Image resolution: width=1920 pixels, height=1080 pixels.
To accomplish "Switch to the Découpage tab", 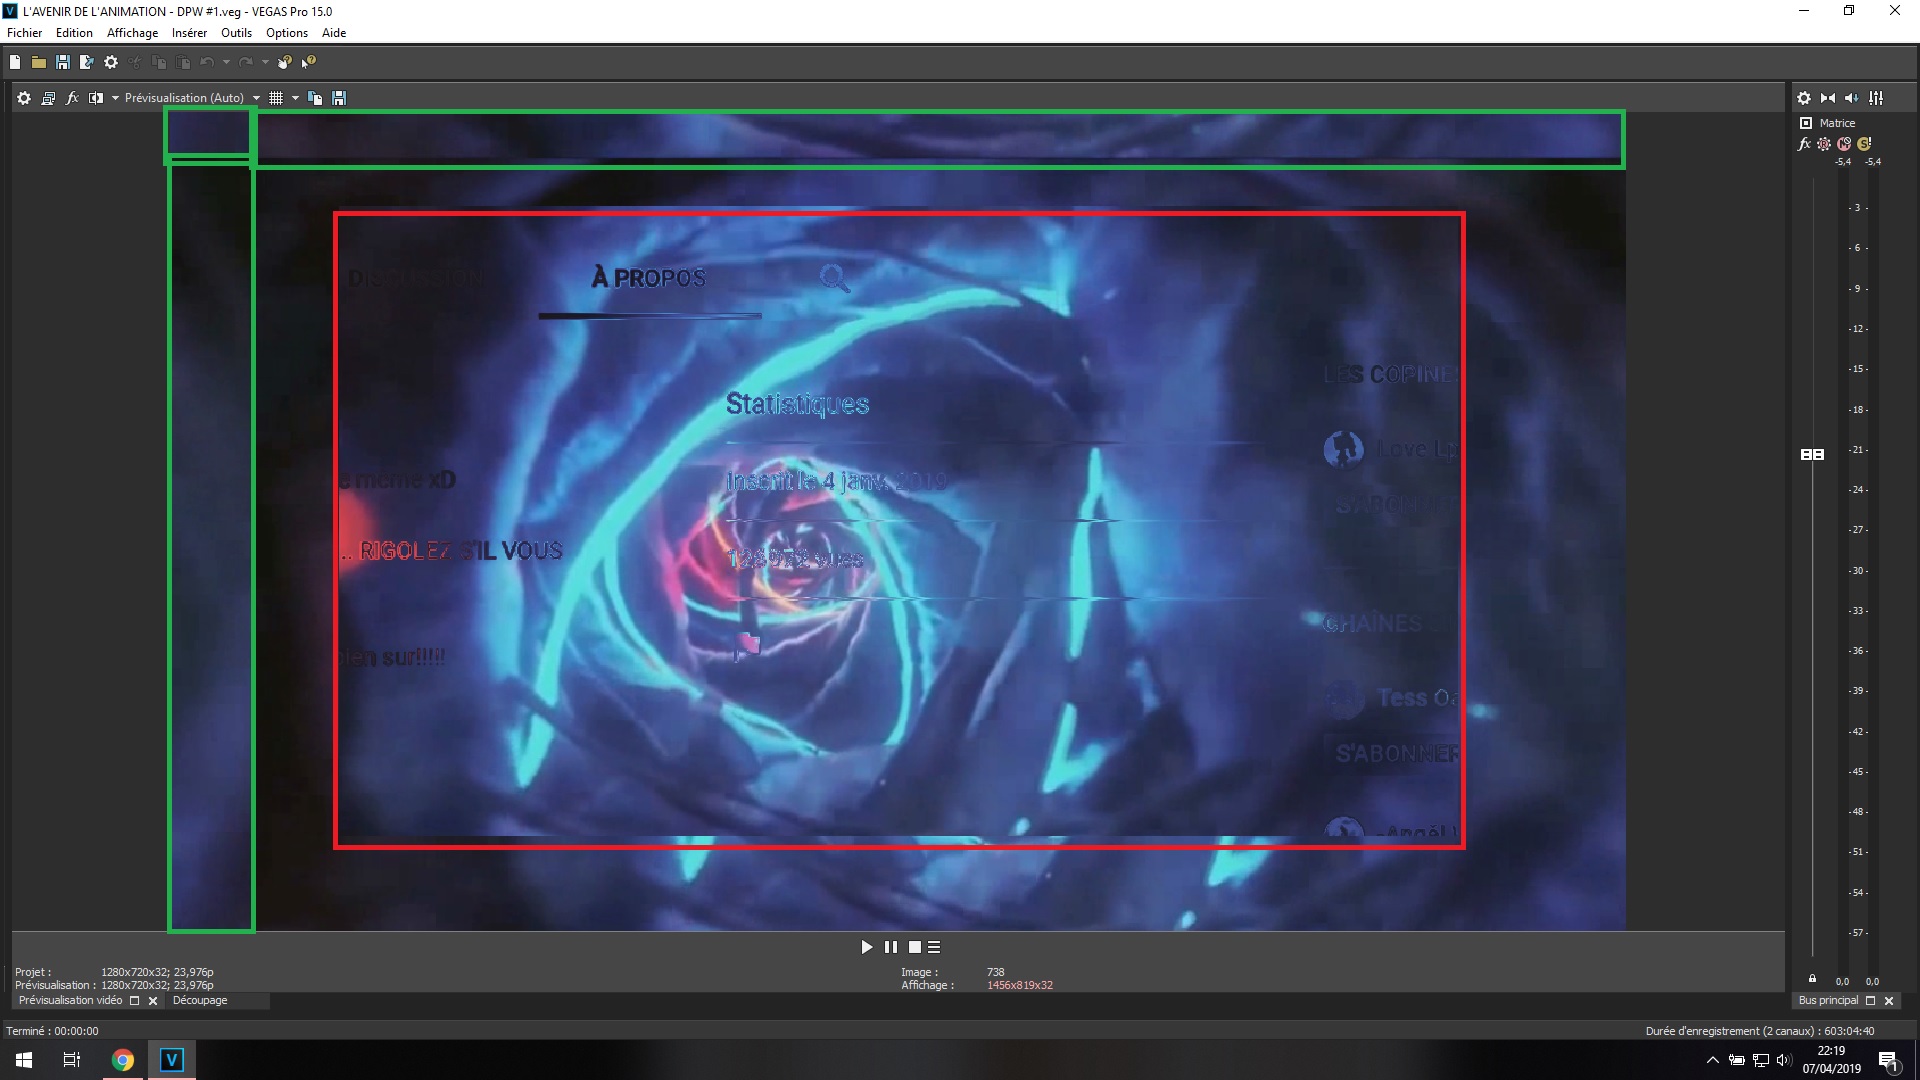I will 200,1001.
